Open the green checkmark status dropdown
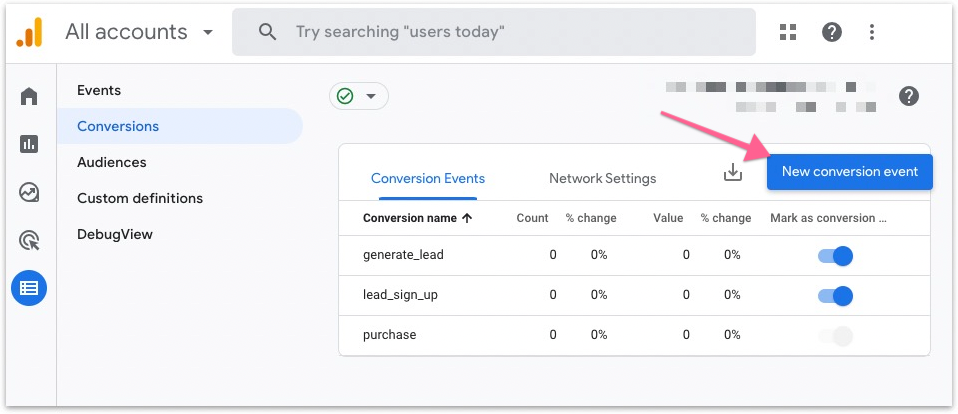Viewport: 958px width, 414px height. tap(358, 96)
